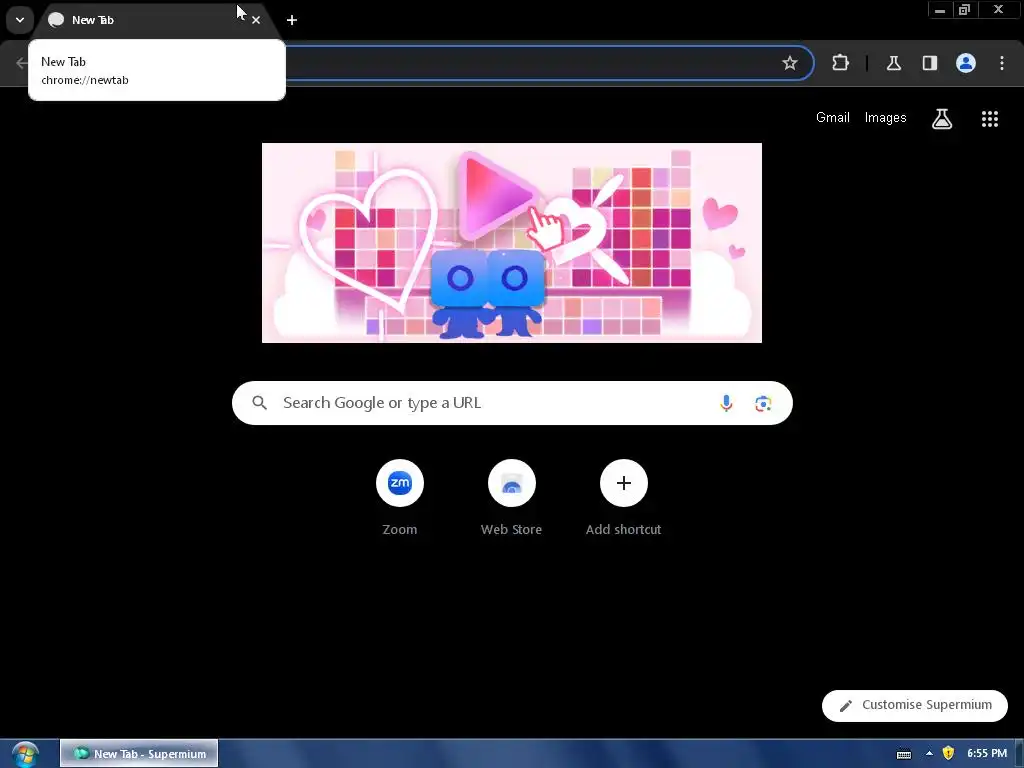Open Images link
Image resolution: width=1024 pixels, height=768 pixels.
click(x=886, y=118)
